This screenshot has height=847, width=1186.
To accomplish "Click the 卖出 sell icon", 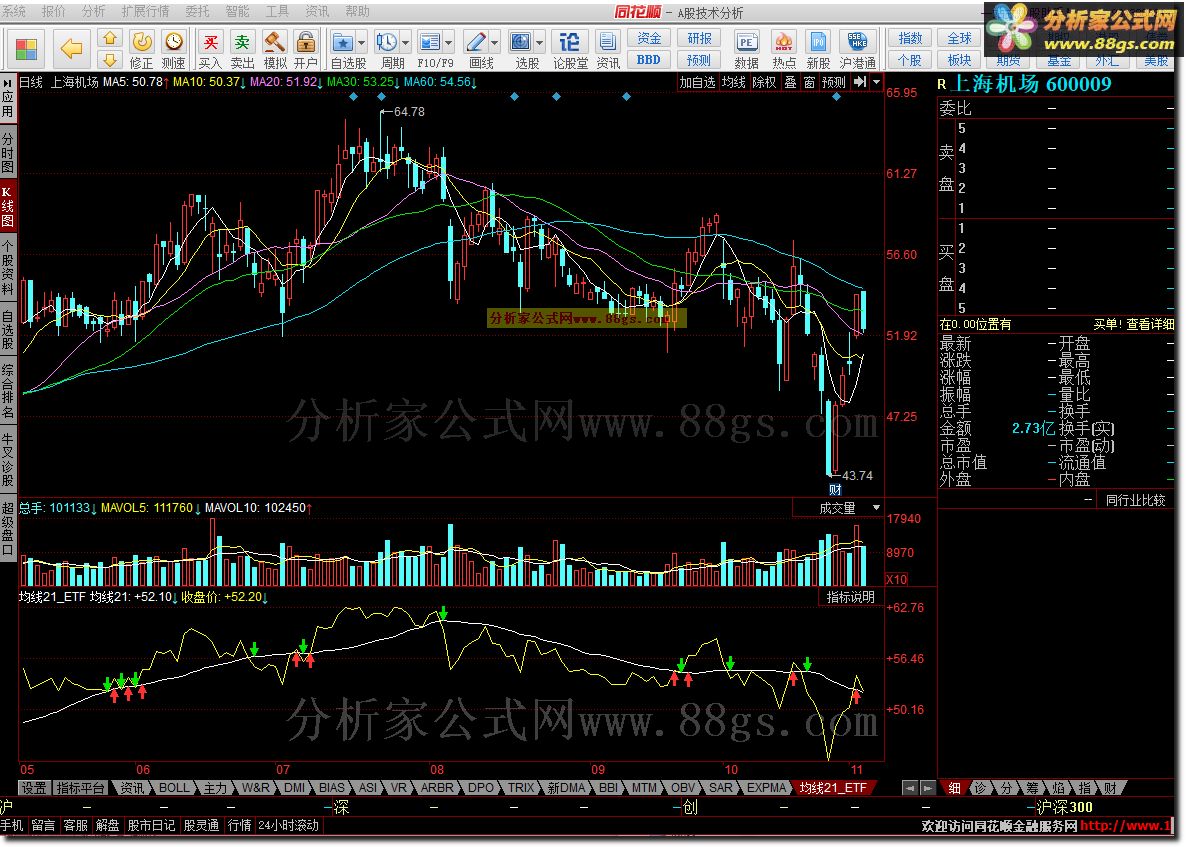I will click(x=242, y=50).
